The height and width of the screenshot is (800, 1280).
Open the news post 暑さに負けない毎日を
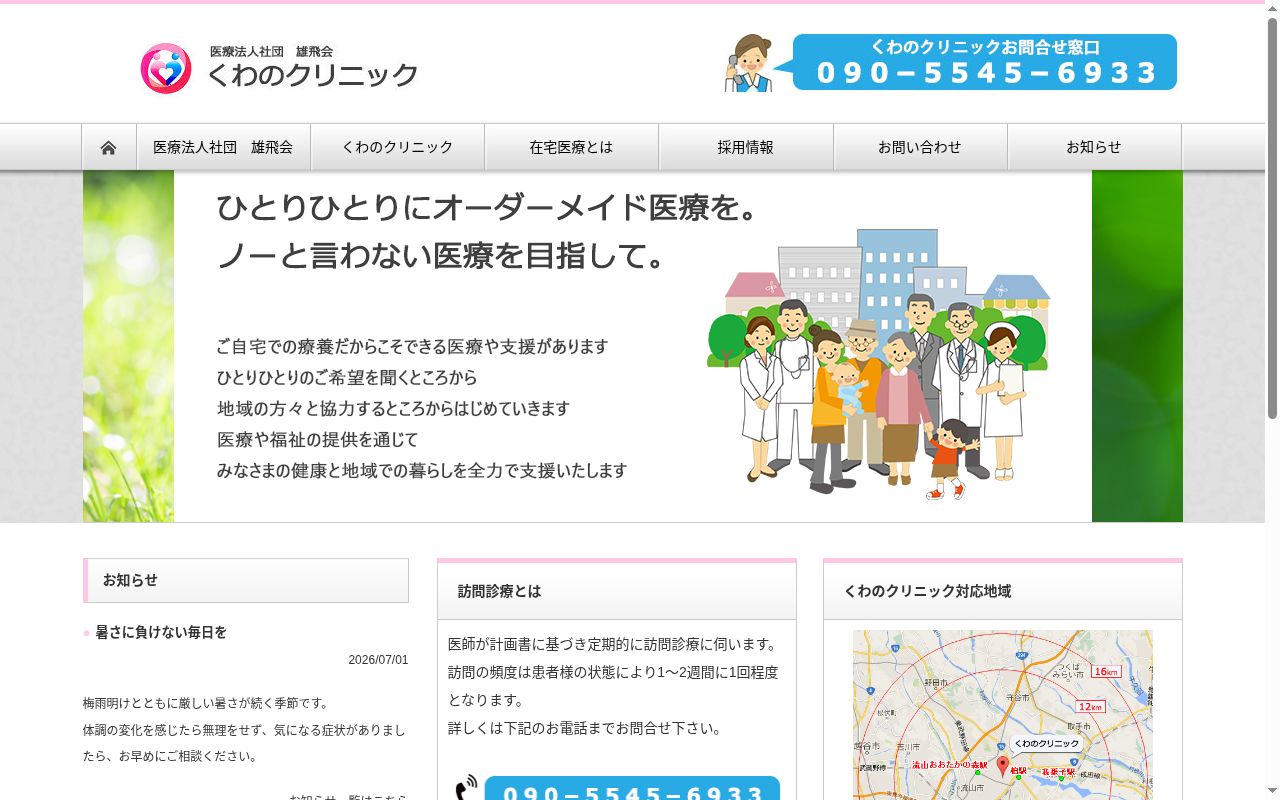(161, 632)
